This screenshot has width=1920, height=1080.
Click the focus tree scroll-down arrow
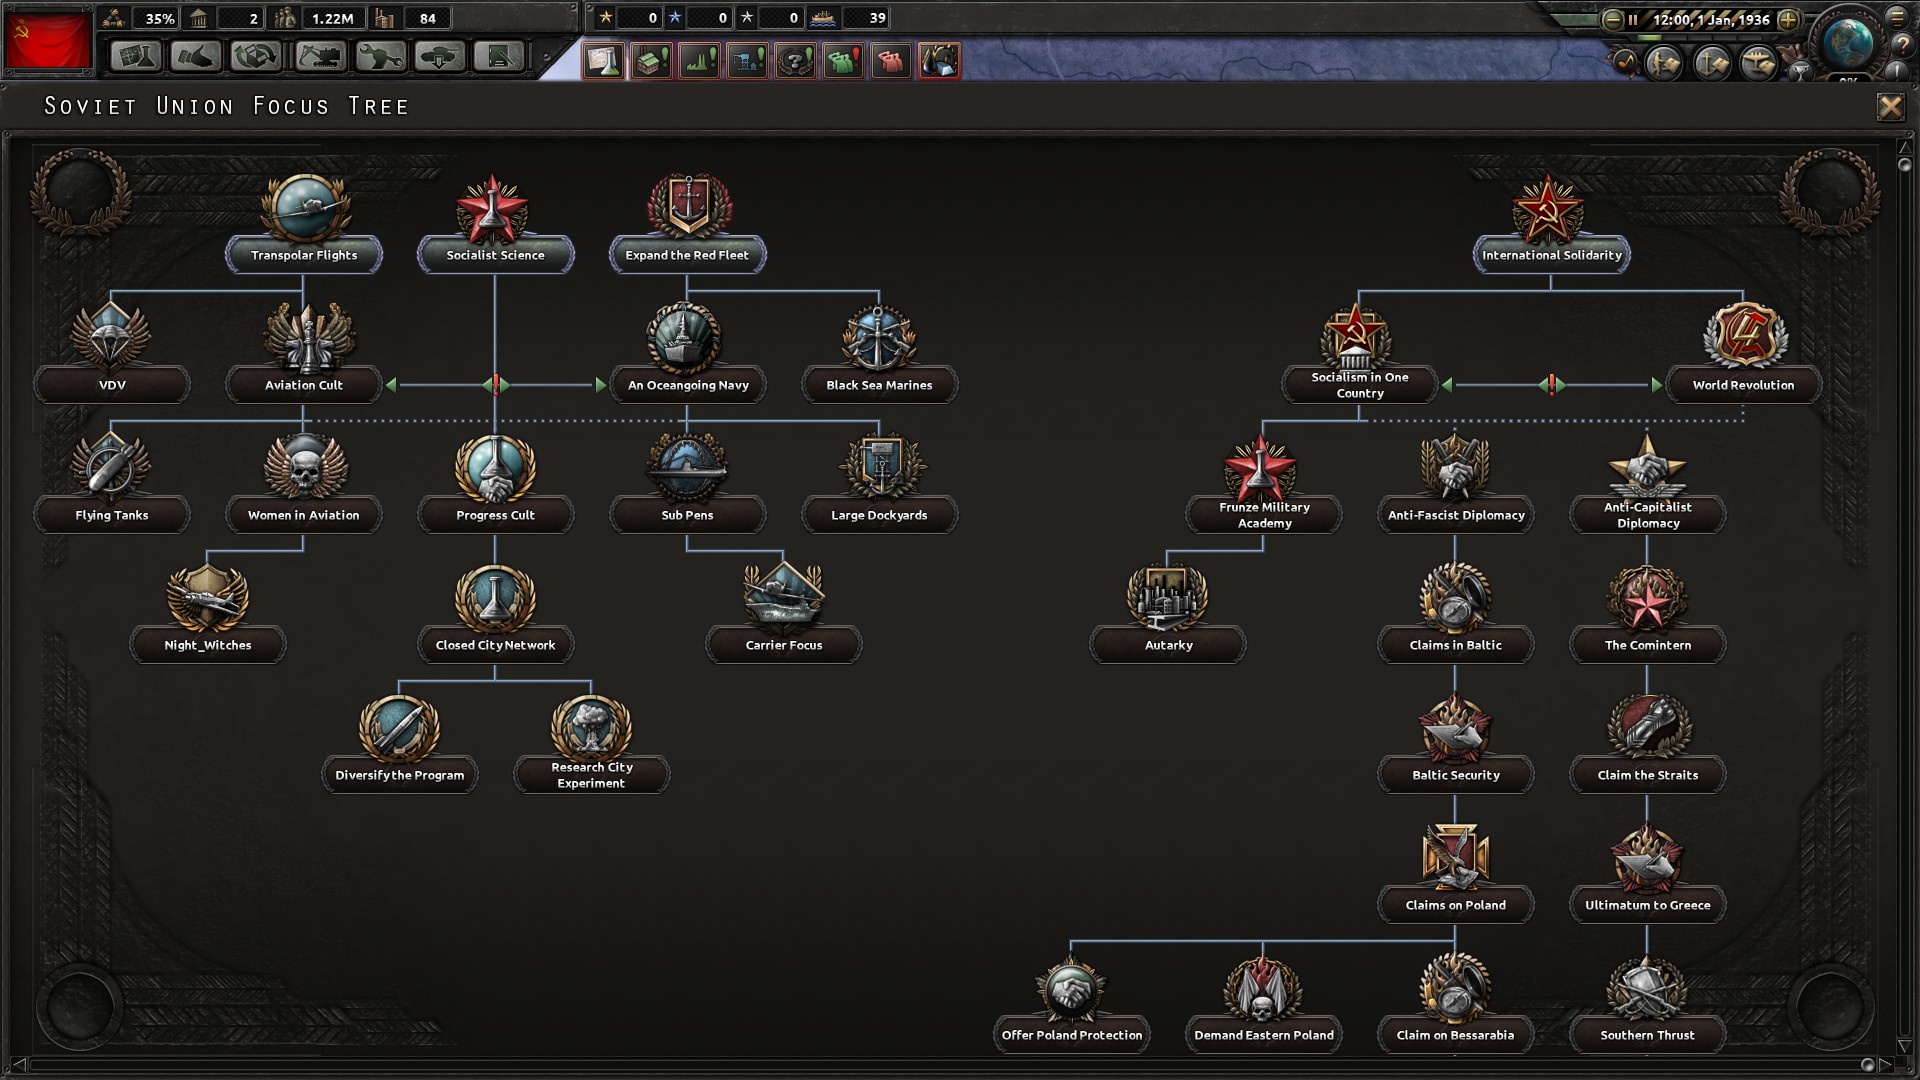[x=1904, y=1047]
